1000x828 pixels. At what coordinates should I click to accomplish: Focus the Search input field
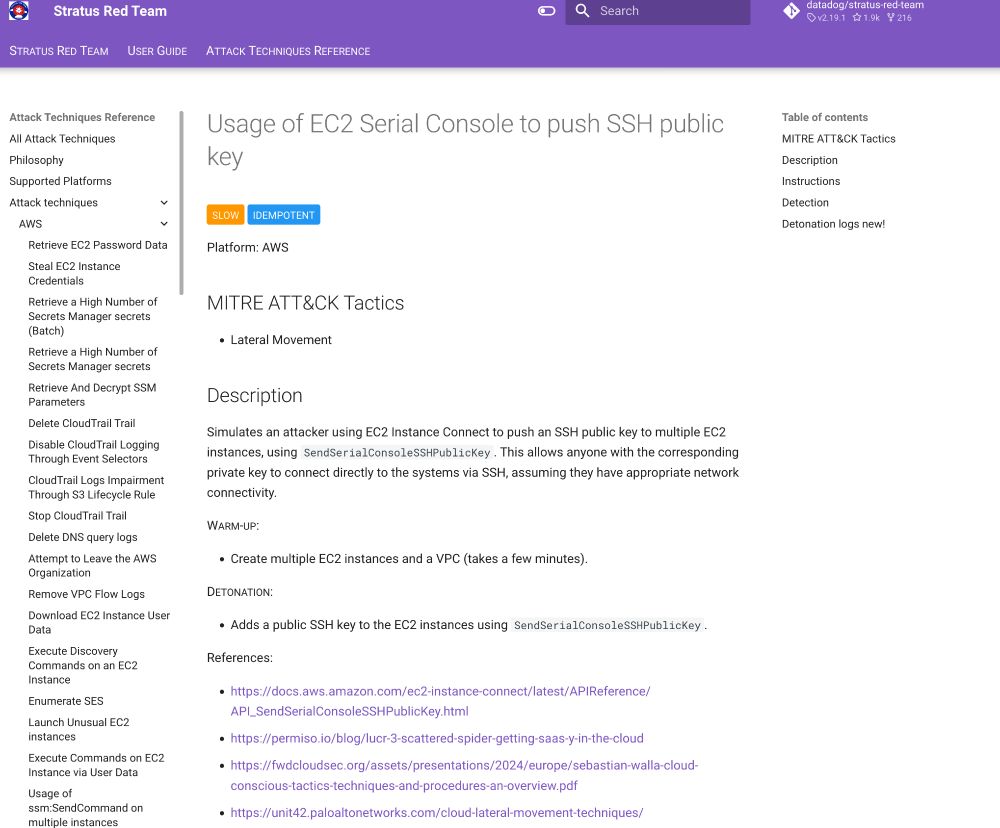pos(658,11)
